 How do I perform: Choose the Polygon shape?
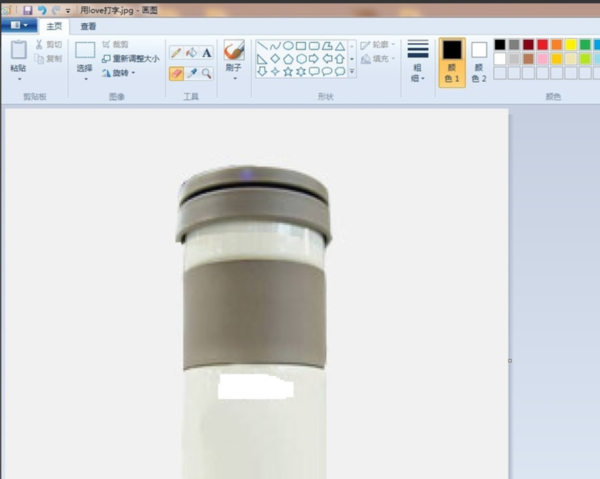(x=327, y=46)
